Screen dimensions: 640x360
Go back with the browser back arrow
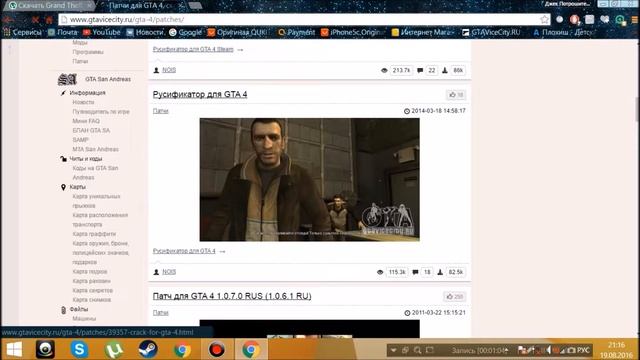point(9,20)
